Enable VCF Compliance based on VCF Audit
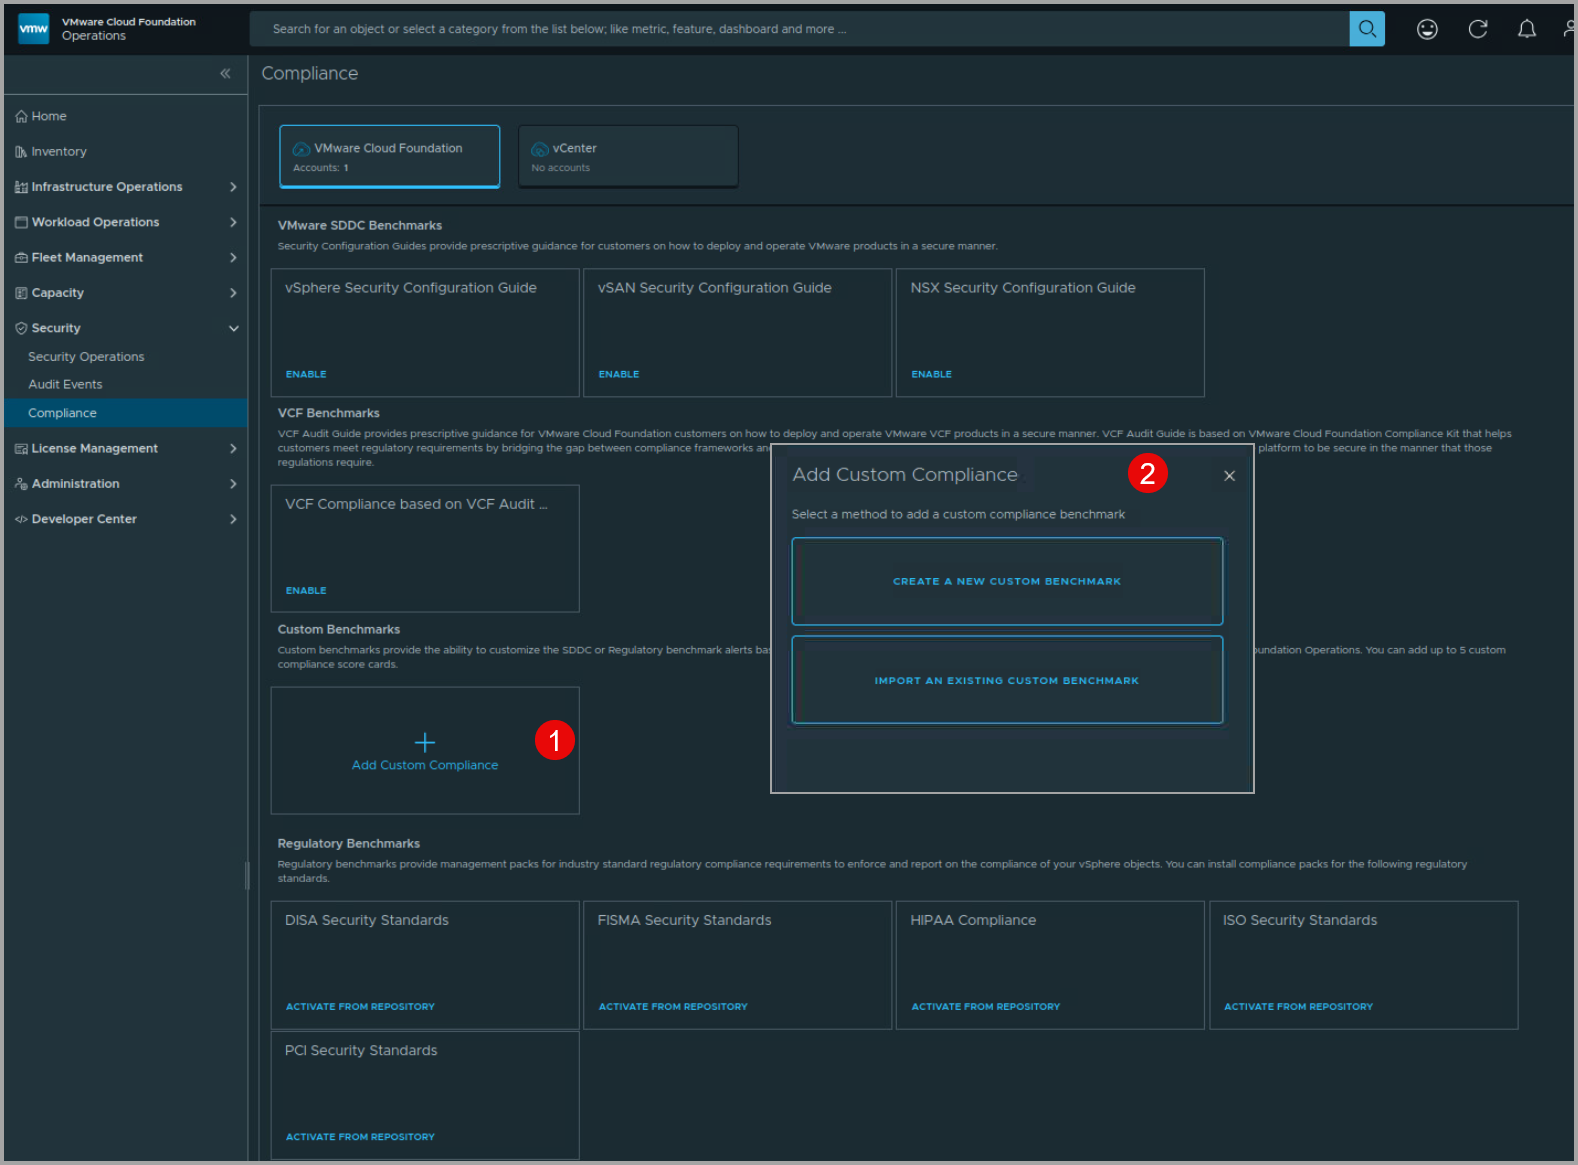Image resolution: width=1578 pixels, height=1165 pixels. coord(306,591)
